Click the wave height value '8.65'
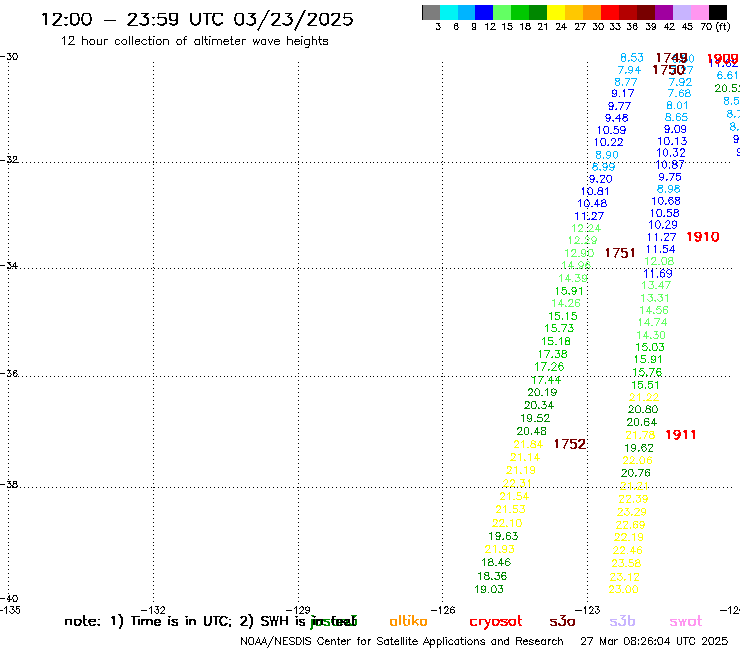 (676, 117)
